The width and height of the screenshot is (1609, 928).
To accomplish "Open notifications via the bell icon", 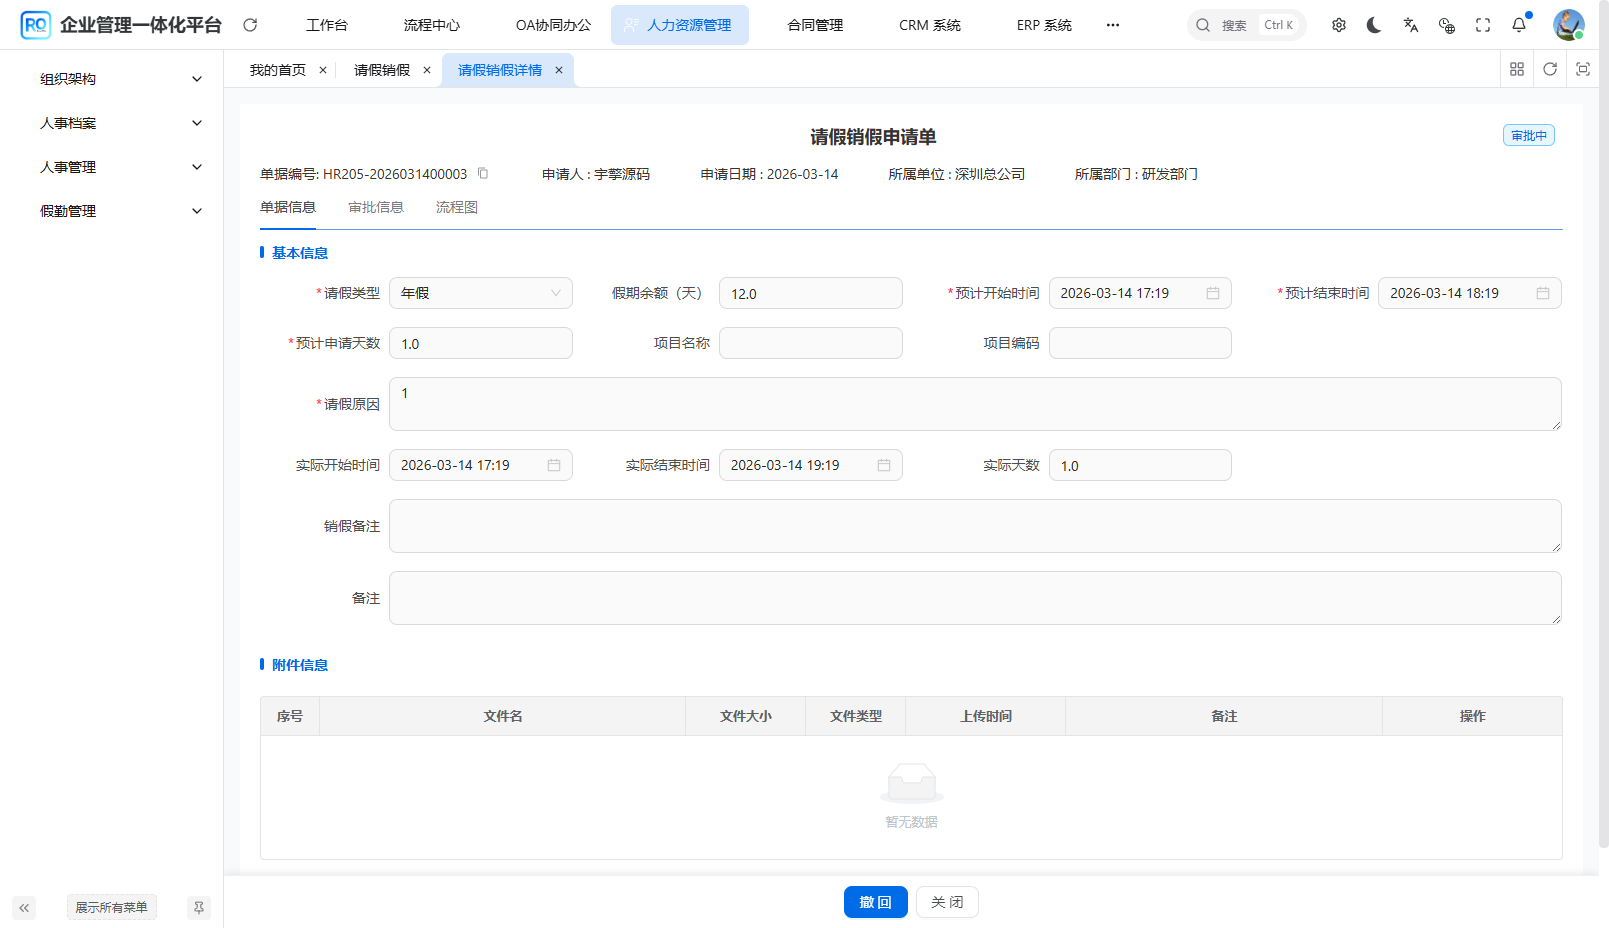I will (x=1519, y=24).
